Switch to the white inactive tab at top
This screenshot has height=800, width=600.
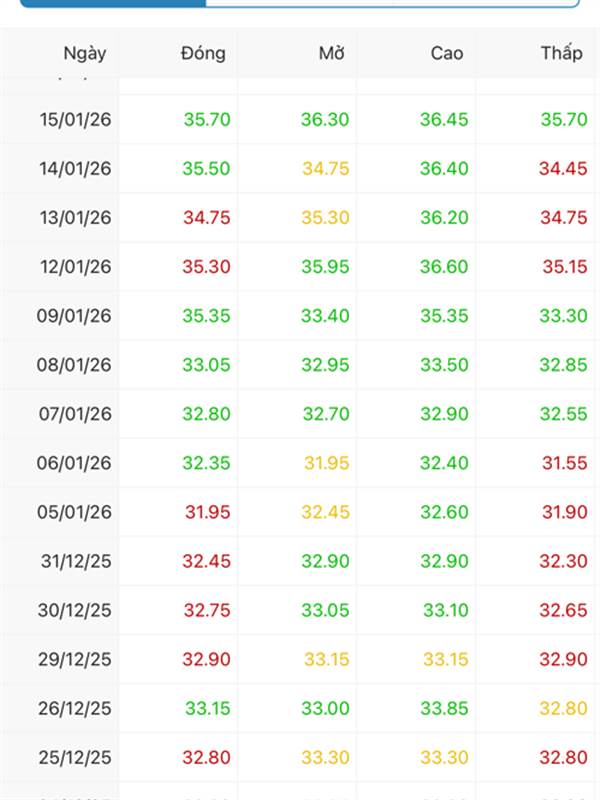point(392,3)
